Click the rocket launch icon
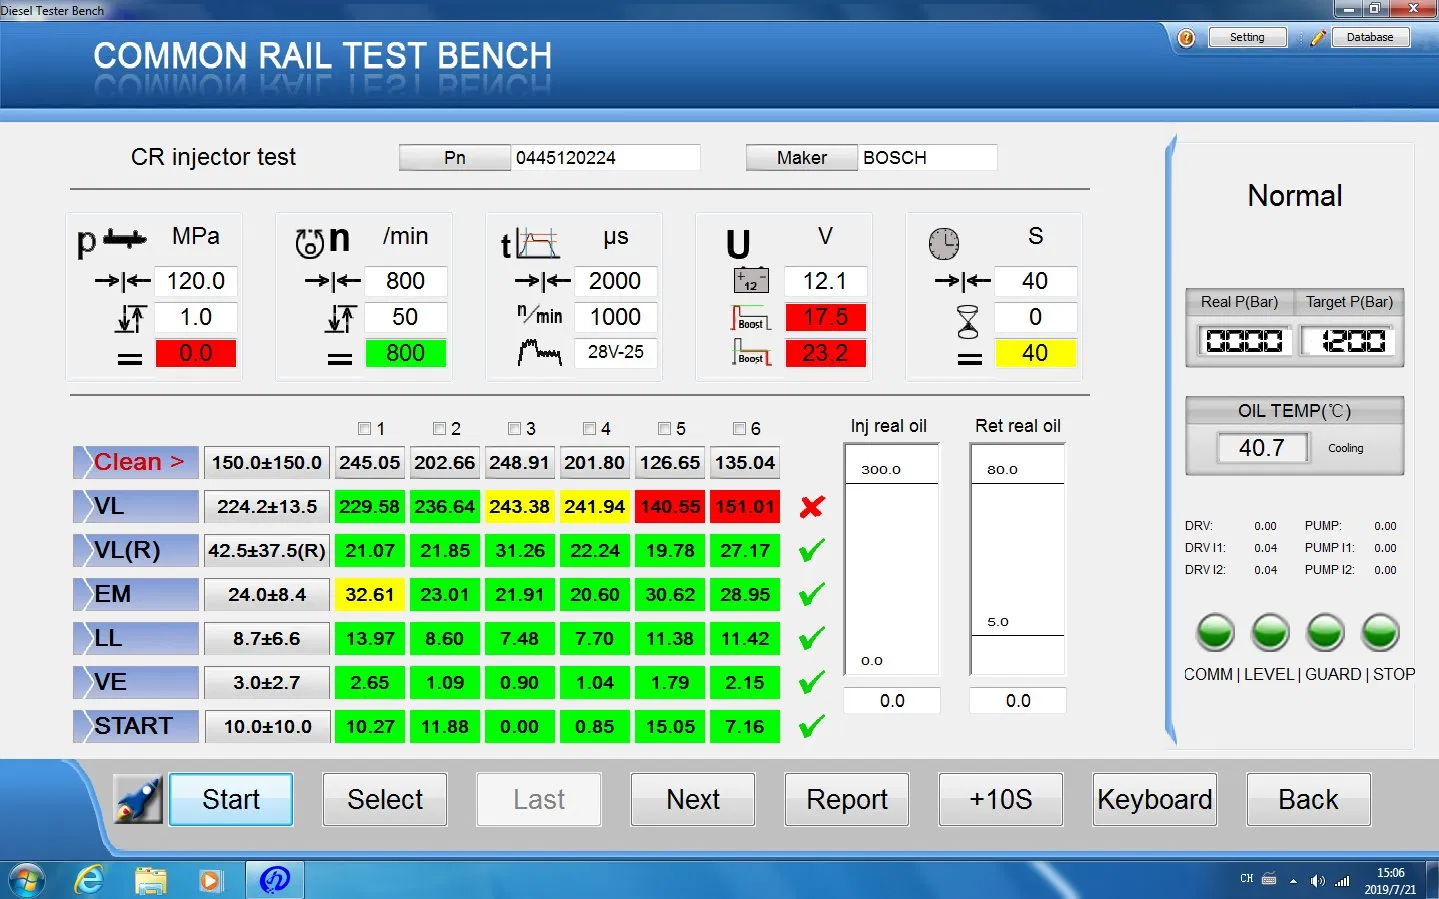This screenshot has width=1439, height=899. 138,799
